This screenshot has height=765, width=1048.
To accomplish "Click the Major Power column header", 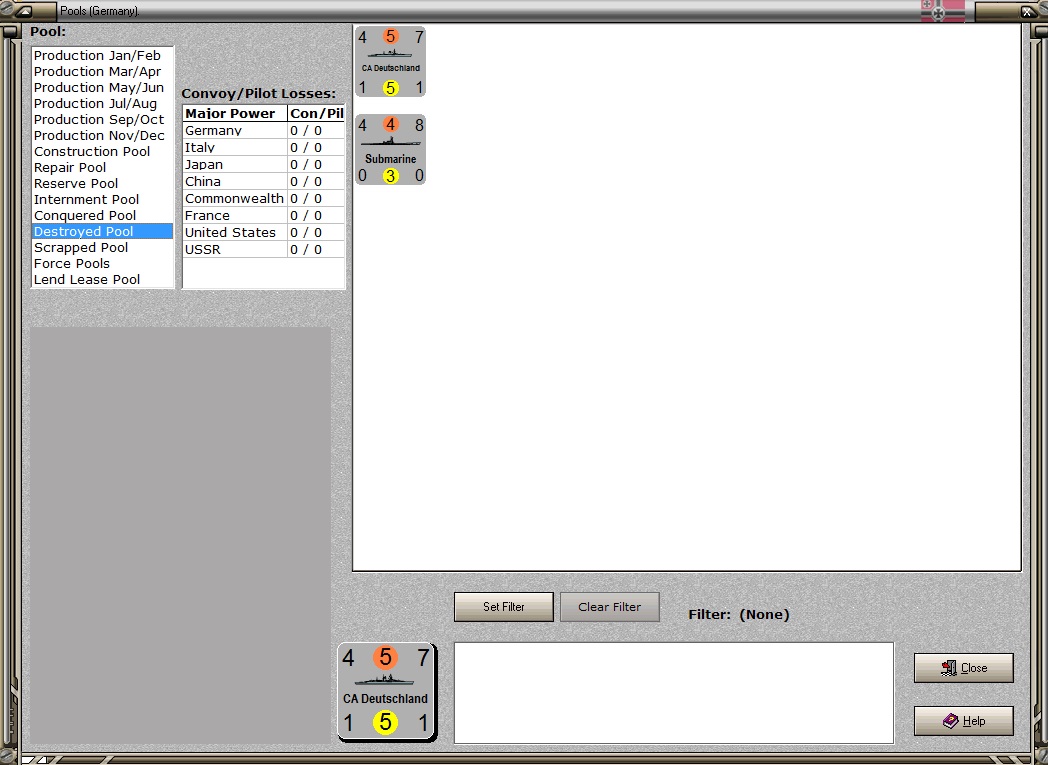I will click(x=235, y=114).
